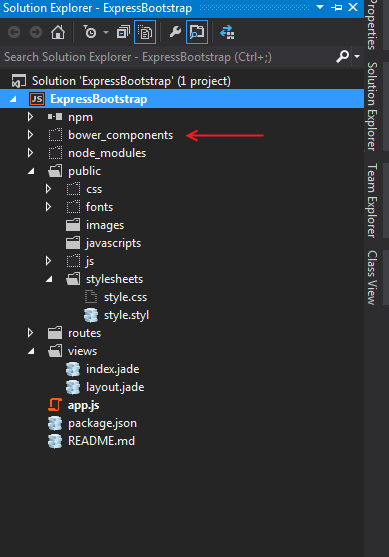This screenshot has width=389, height=557.
Task: Select the app.js startup file
Action: pyautogui.click(x=83, y=405)
